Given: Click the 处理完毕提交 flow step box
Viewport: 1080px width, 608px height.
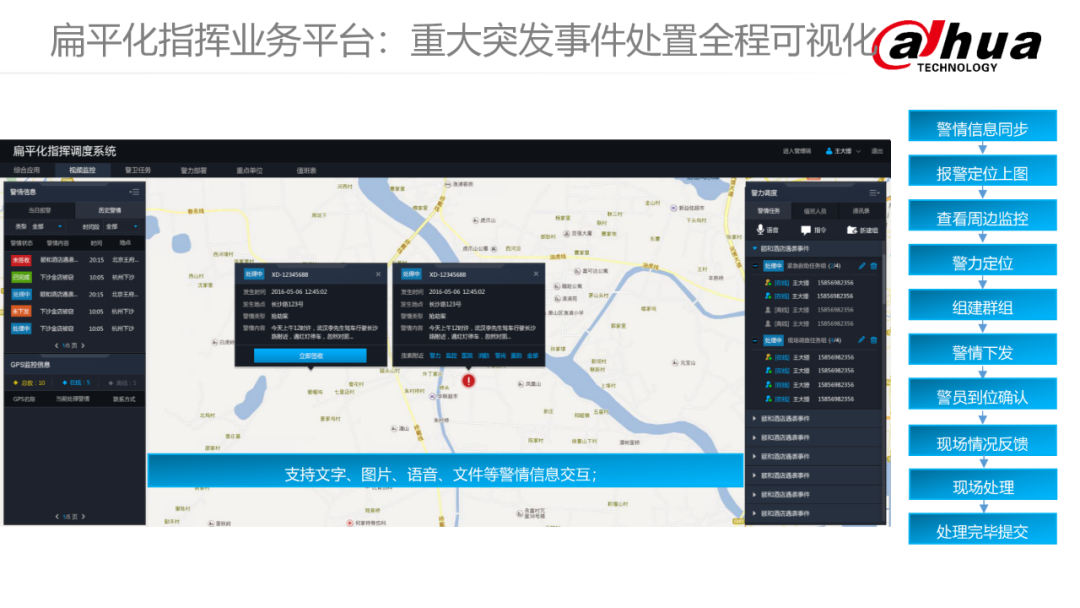Looking at the screenshot, I should pos(982,529).
